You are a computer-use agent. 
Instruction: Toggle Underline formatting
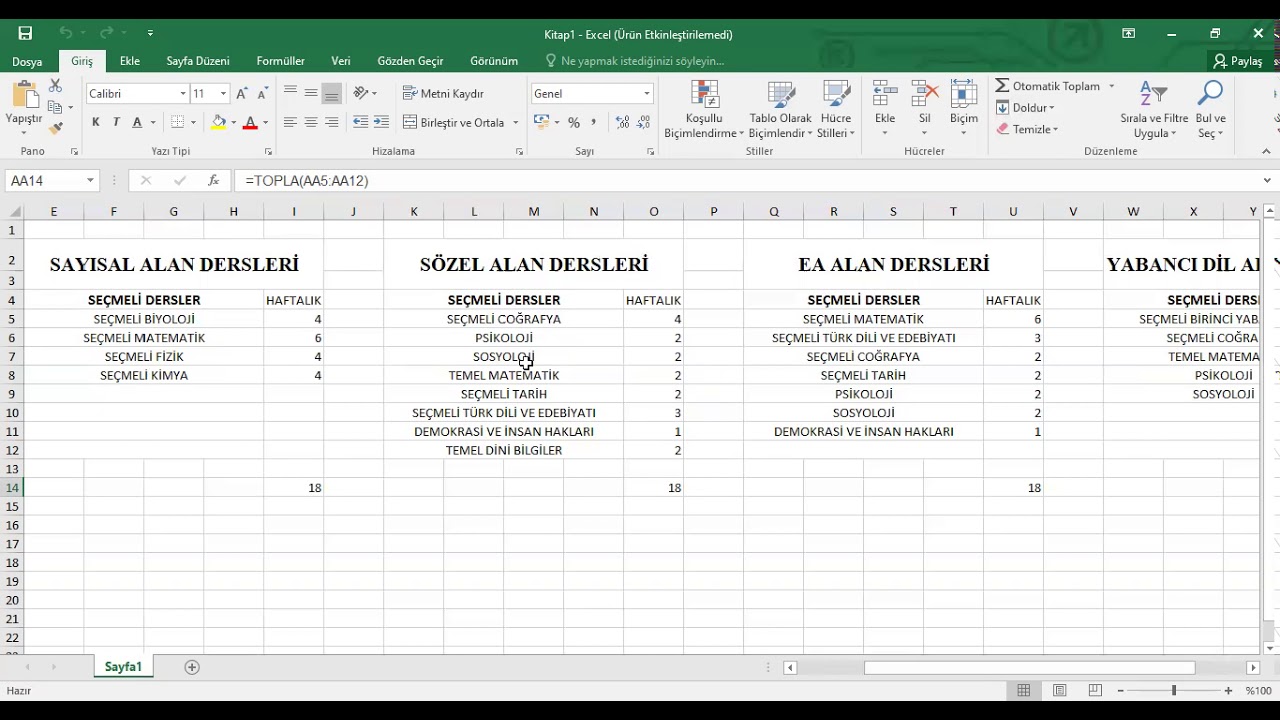[137, 122]
